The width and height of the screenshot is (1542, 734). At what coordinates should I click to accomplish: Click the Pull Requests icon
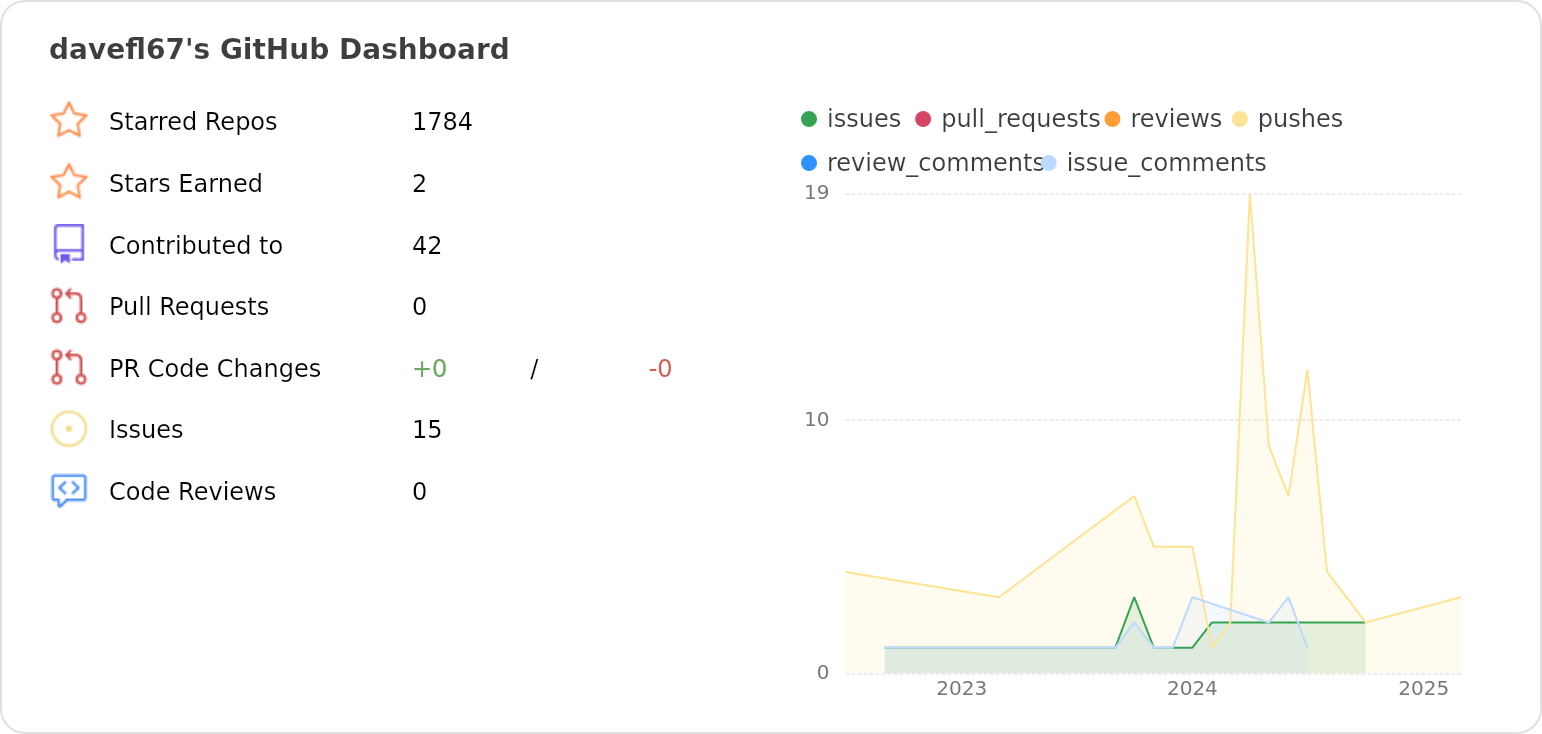69,306
